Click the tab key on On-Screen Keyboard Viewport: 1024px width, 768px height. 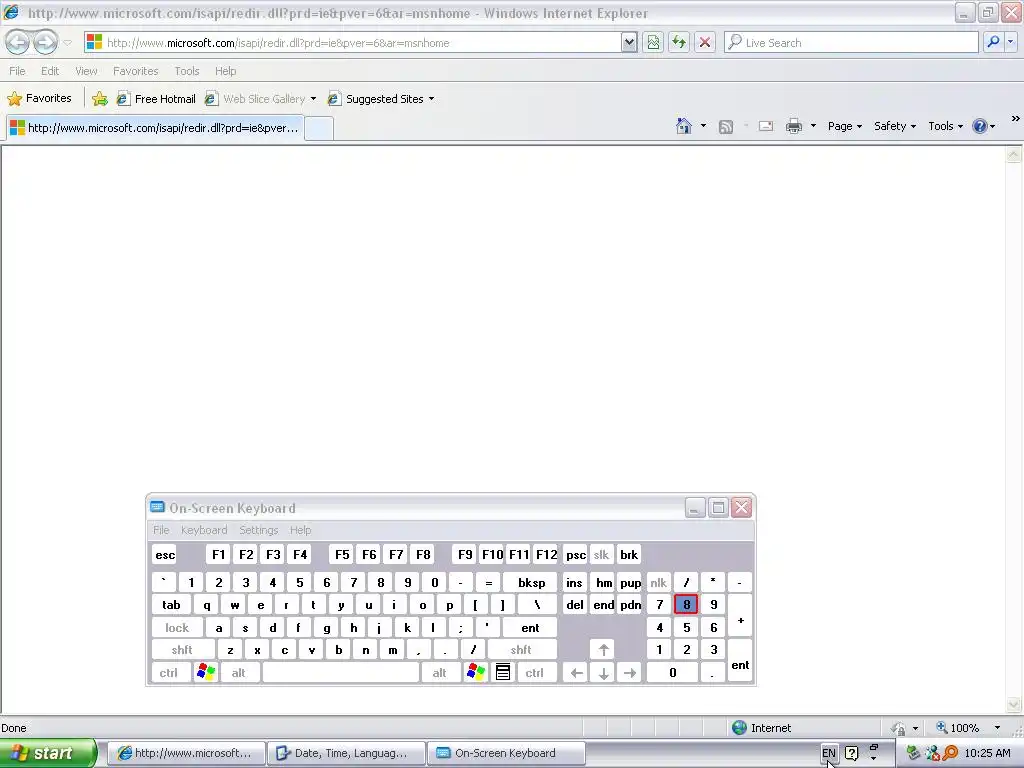171,605
